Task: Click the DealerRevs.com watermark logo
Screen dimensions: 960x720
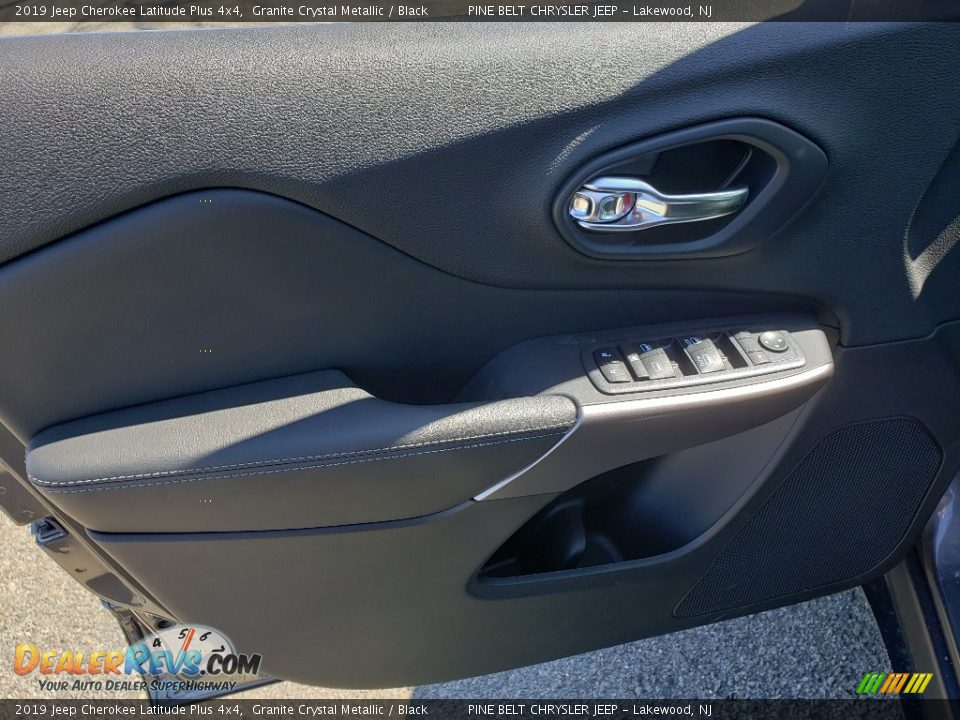Action: [137, 659]
